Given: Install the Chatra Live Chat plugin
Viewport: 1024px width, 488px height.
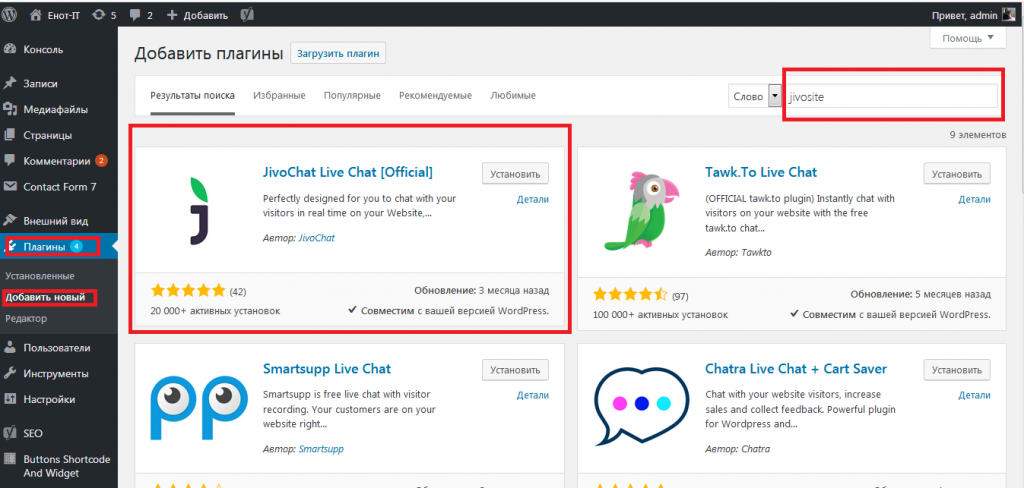Looking at the screenshot, I should click(x=957, y=370).
